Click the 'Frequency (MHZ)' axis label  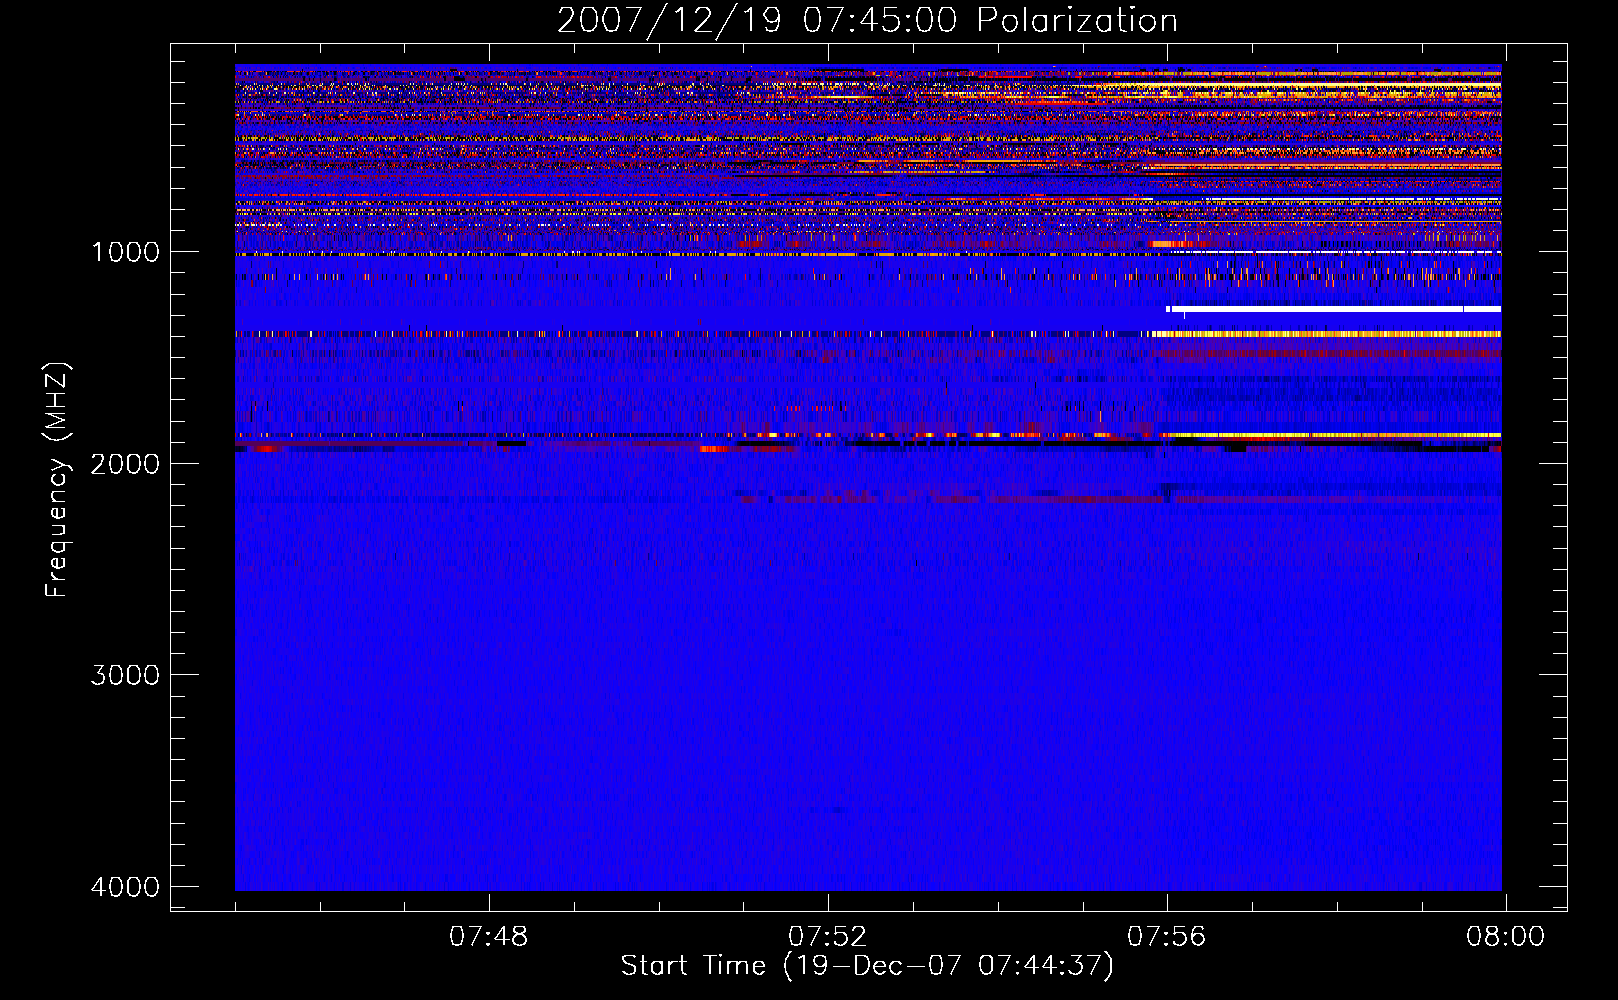pos(58,480)
